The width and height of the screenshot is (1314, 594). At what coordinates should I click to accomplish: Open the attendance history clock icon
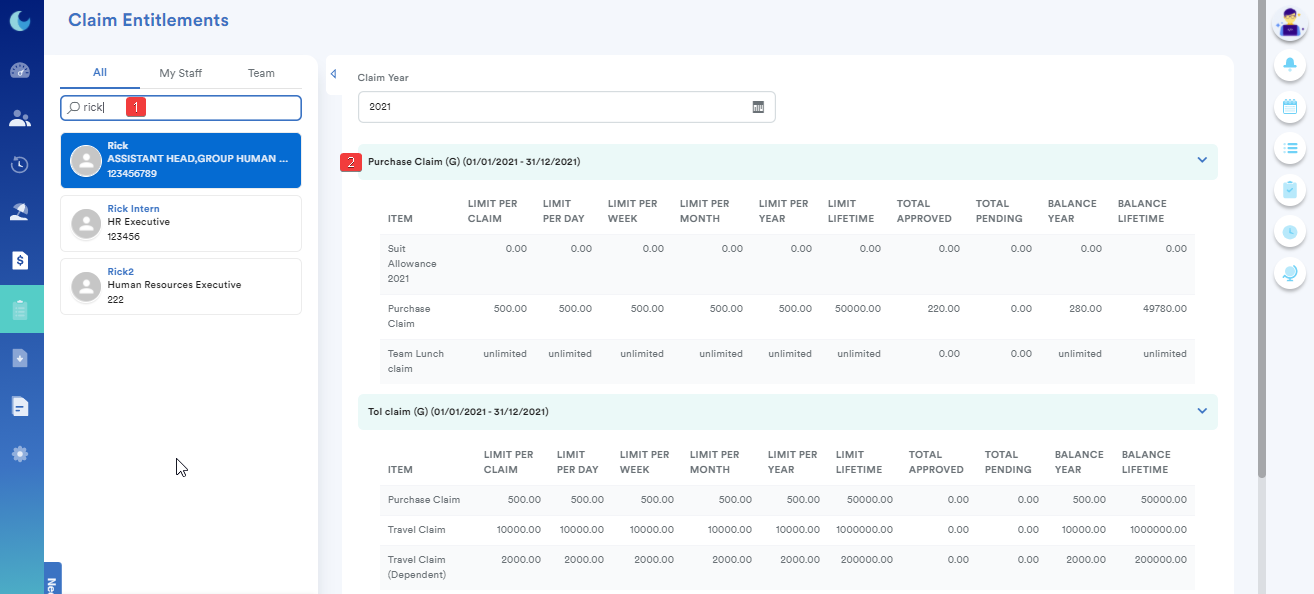pyautogui.click(x=20, y=165)
